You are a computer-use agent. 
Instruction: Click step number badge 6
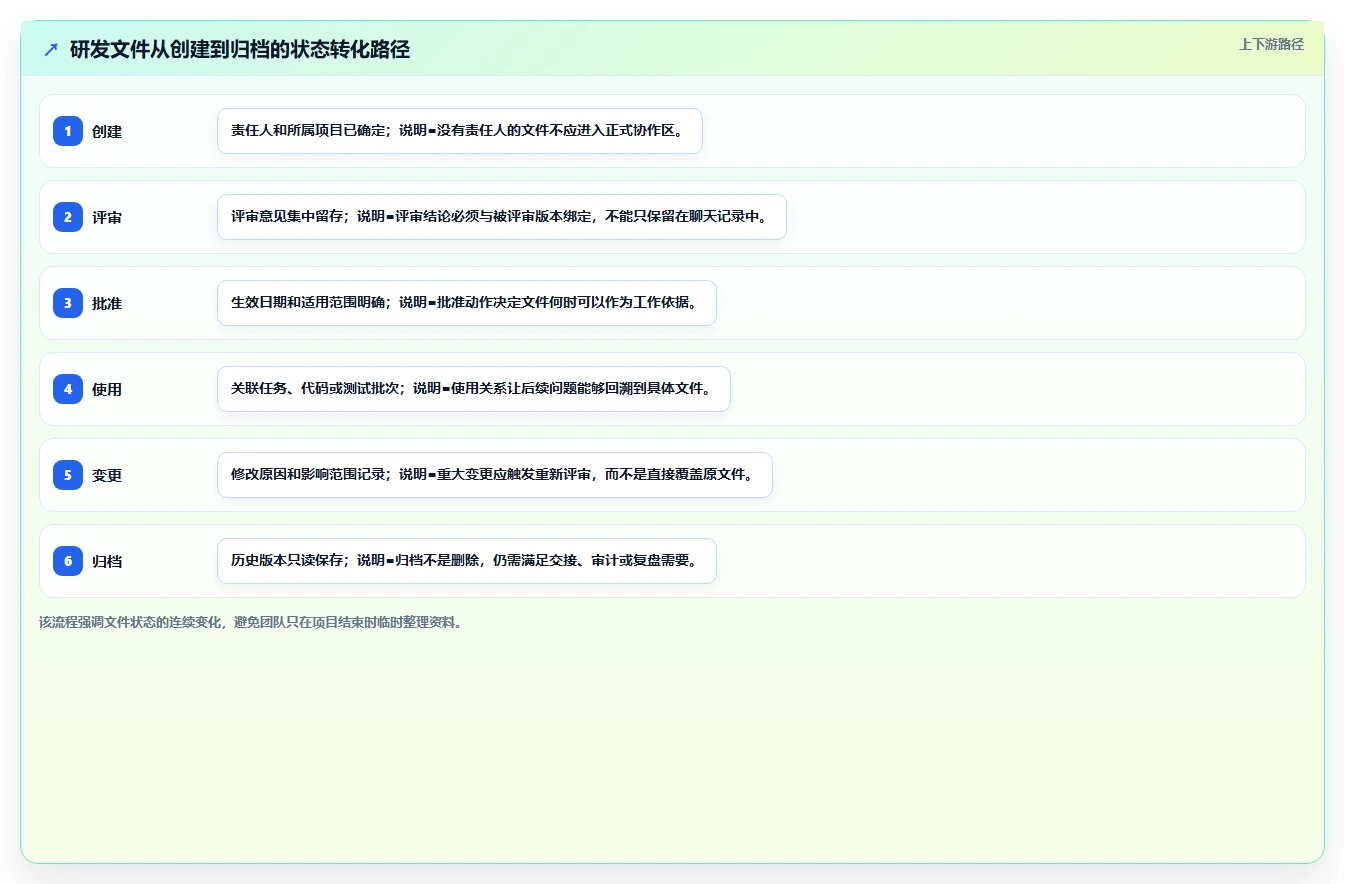point(68,561)
